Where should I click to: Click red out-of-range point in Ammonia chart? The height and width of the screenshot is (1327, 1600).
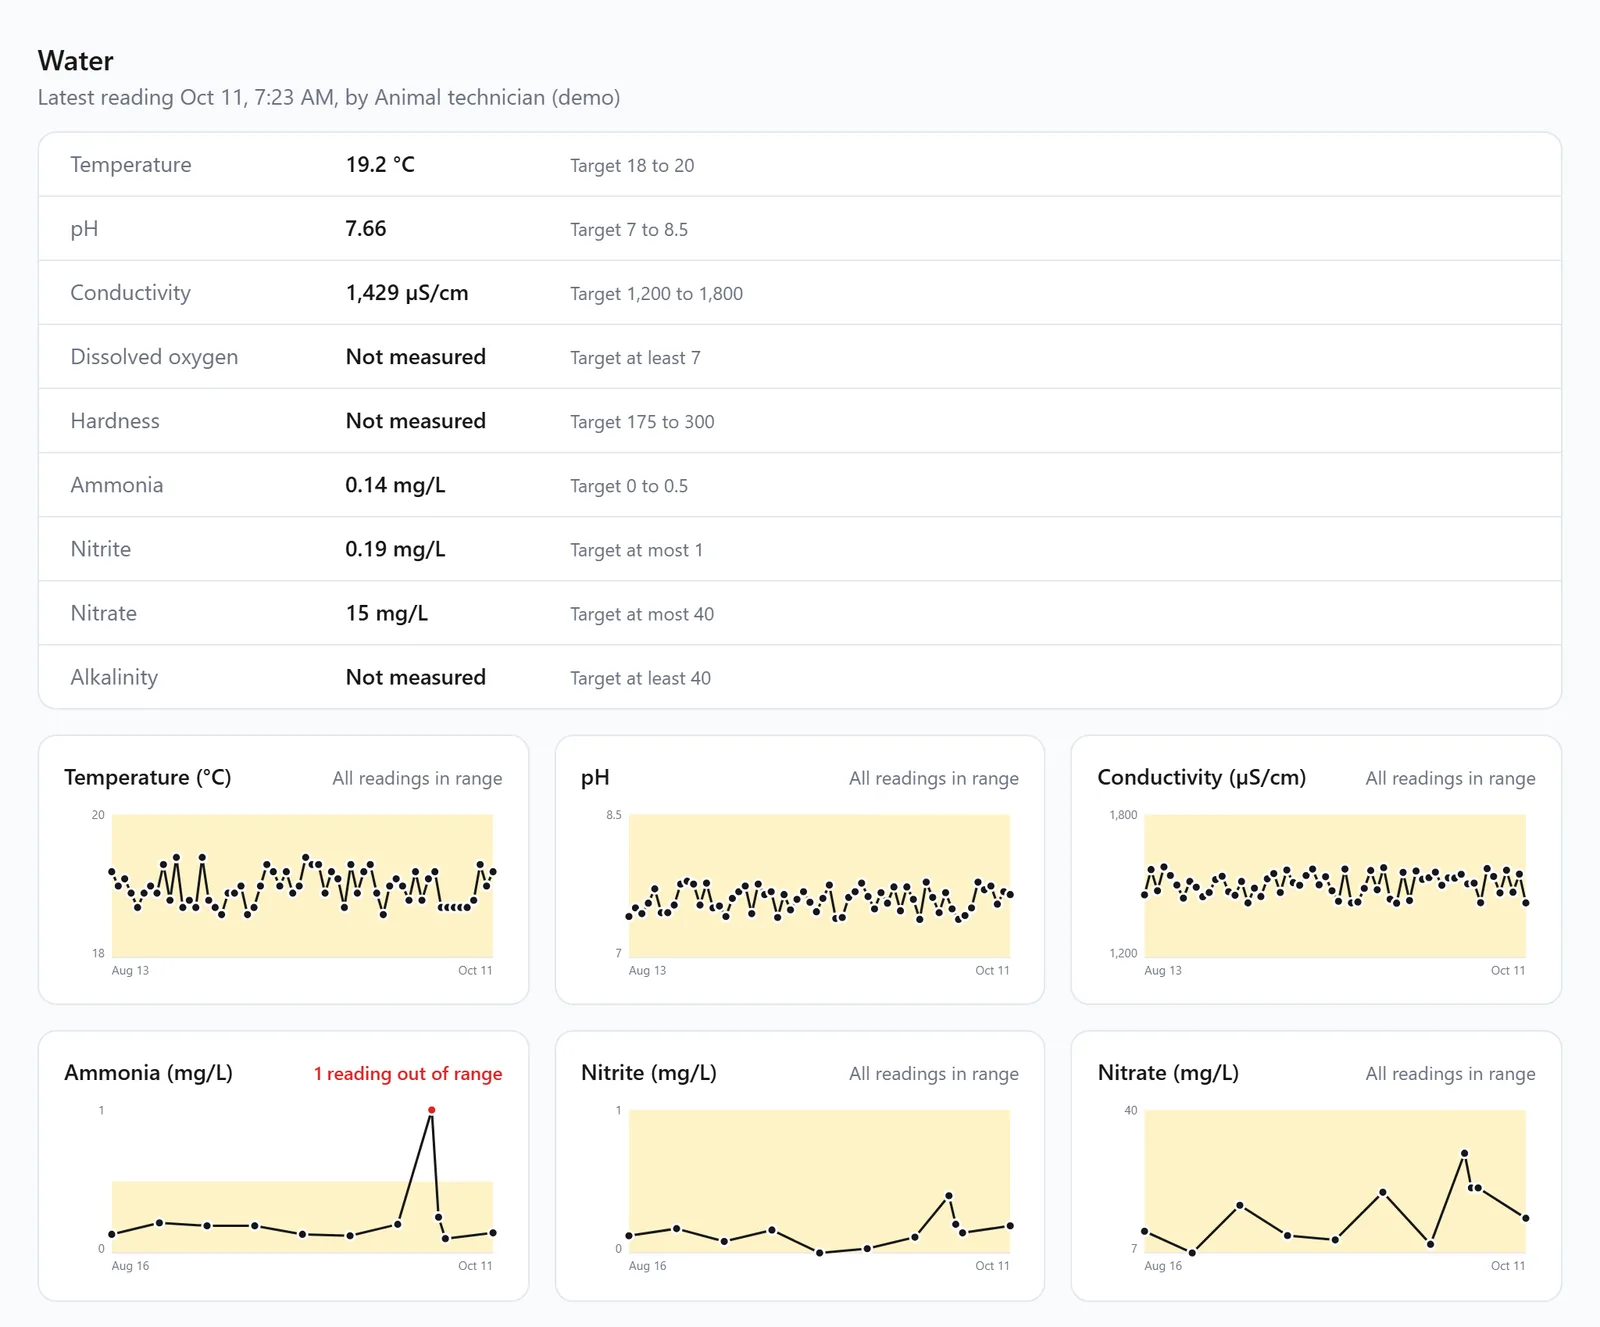pos(431,1110)
